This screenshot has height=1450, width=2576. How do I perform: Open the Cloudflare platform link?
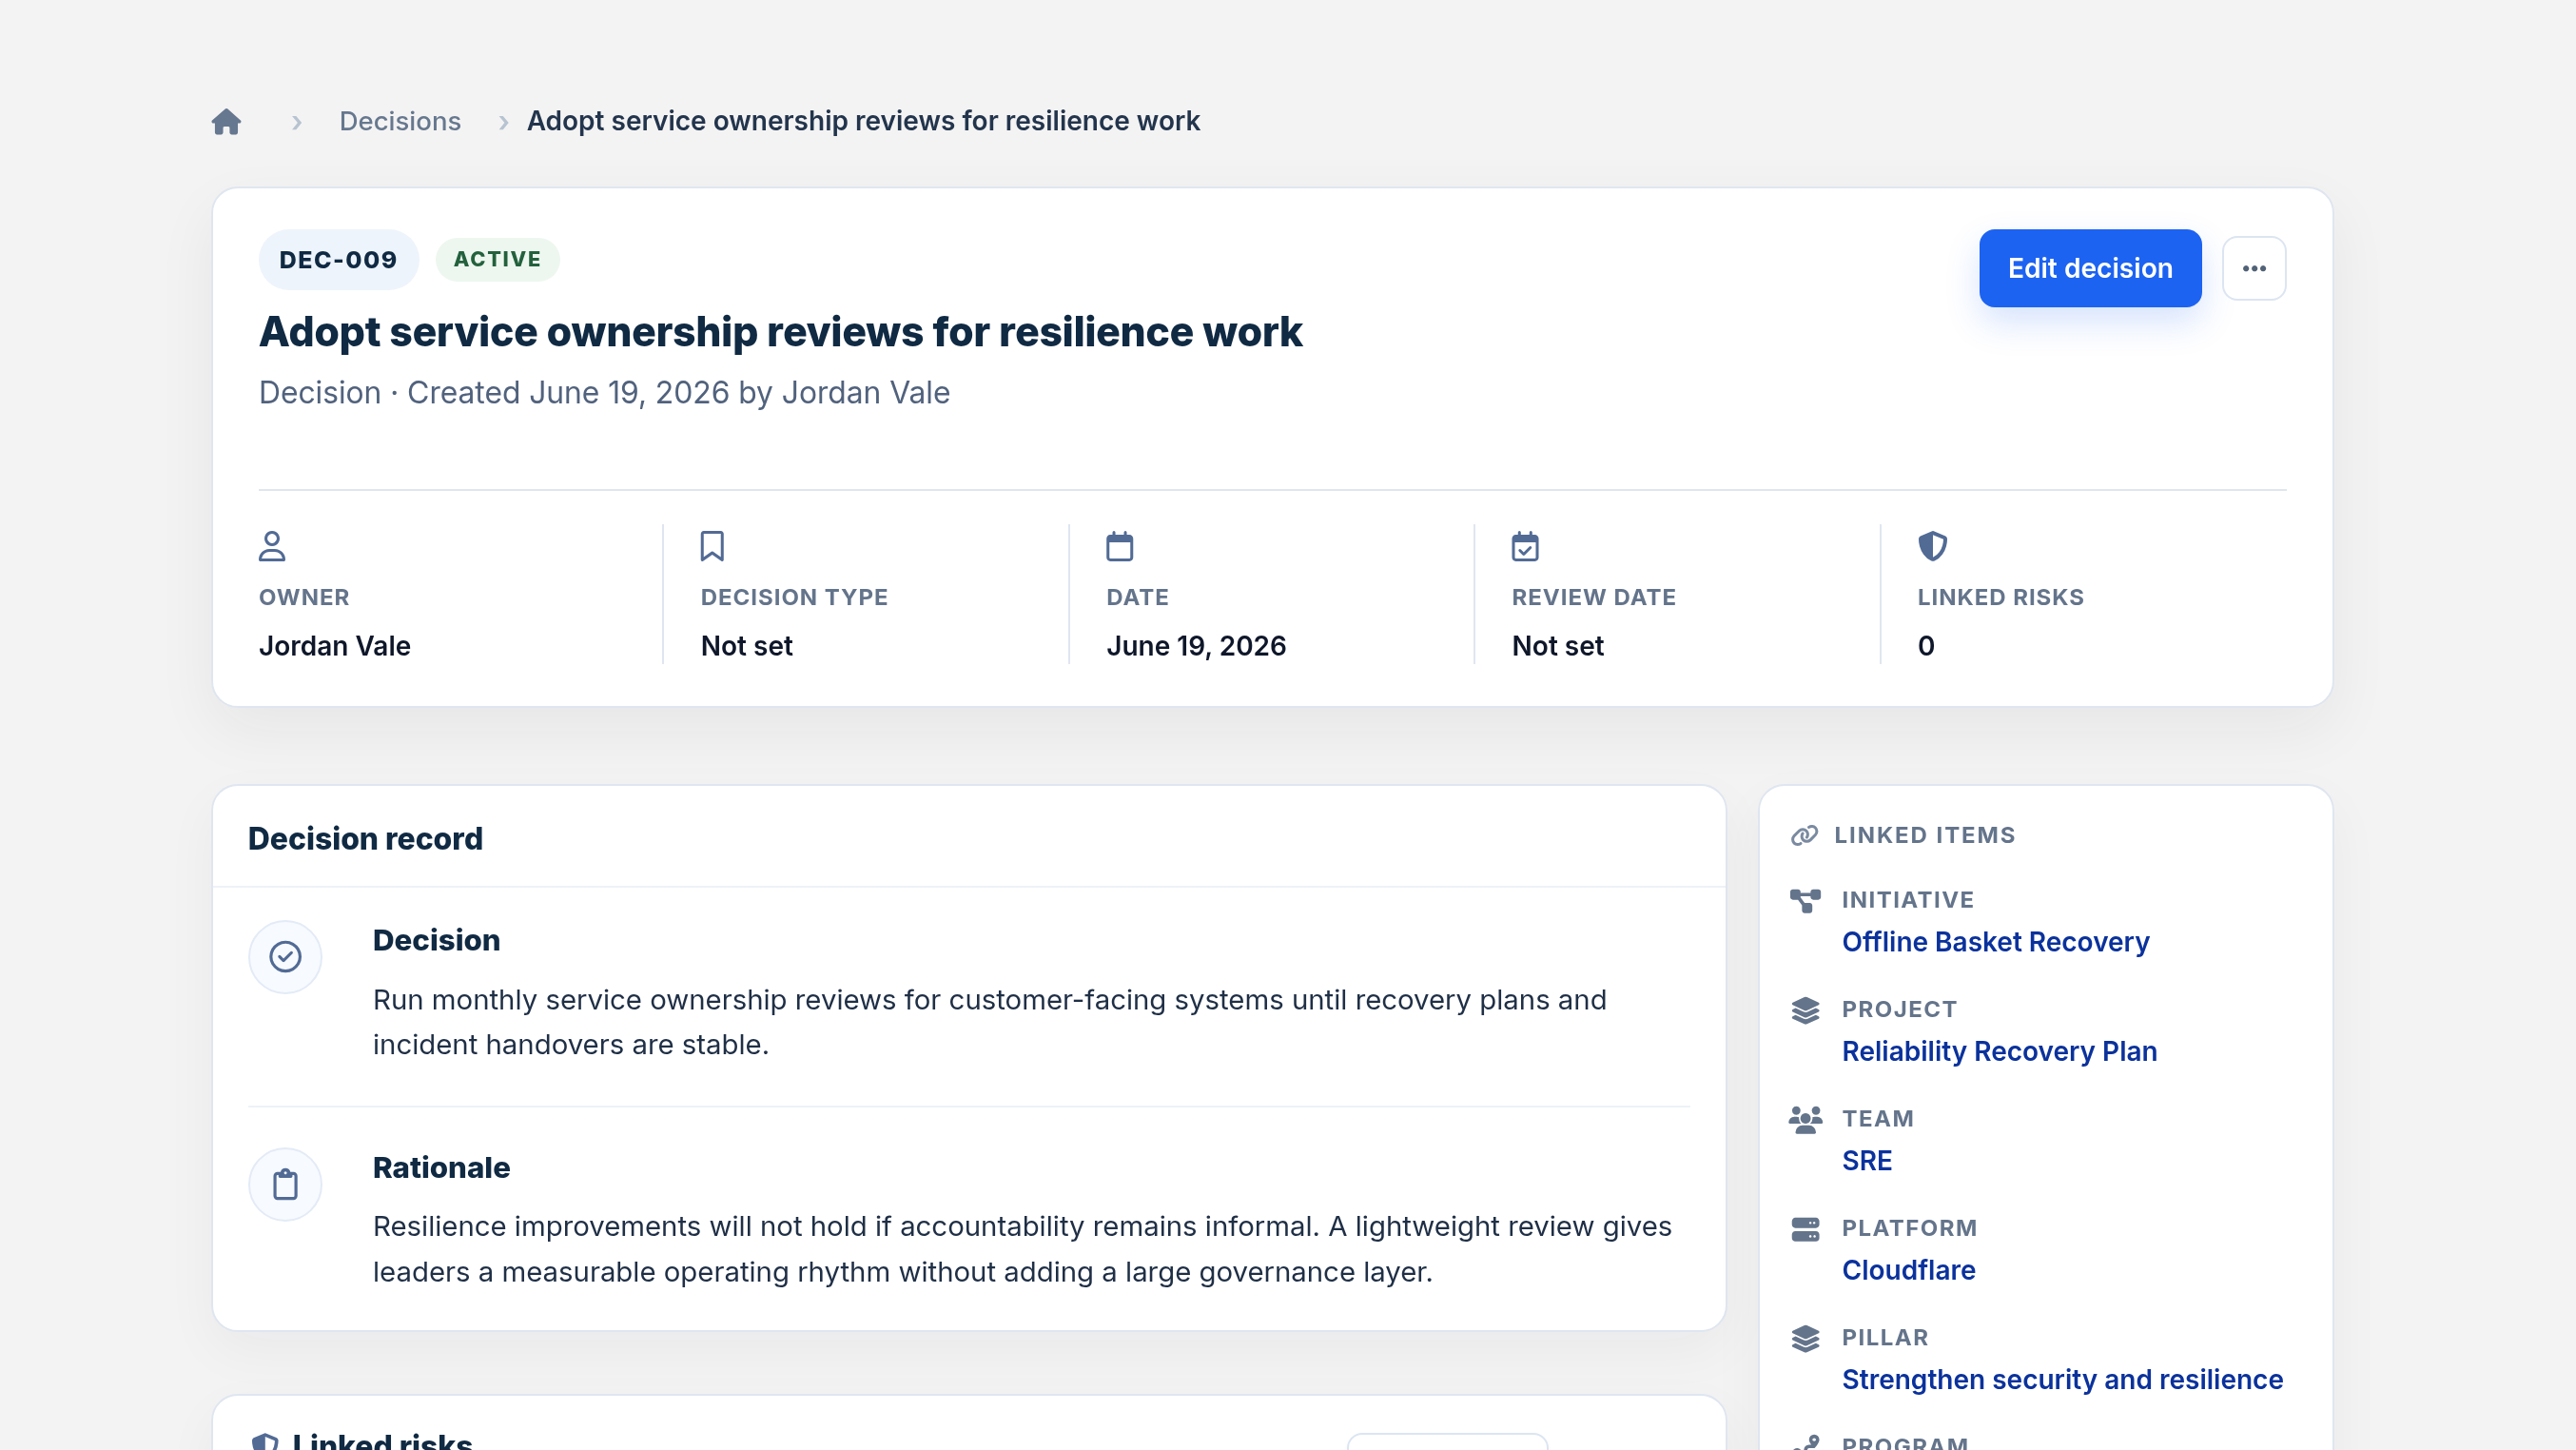[x=1908, y=1270]
